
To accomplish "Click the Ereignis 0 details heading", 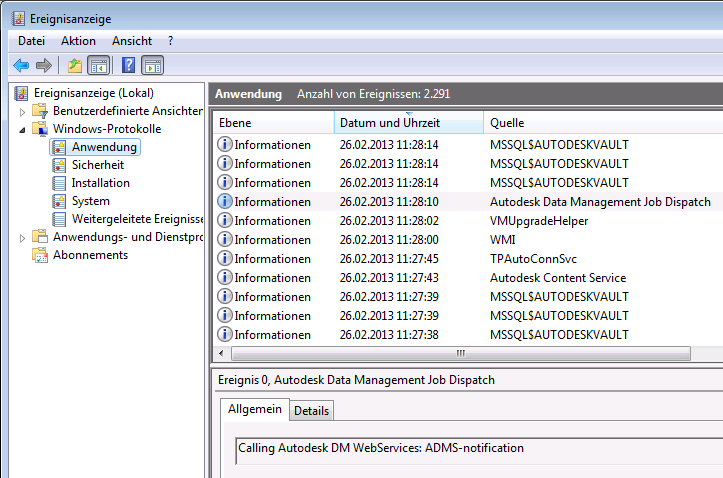I will (x=356, y=380).
